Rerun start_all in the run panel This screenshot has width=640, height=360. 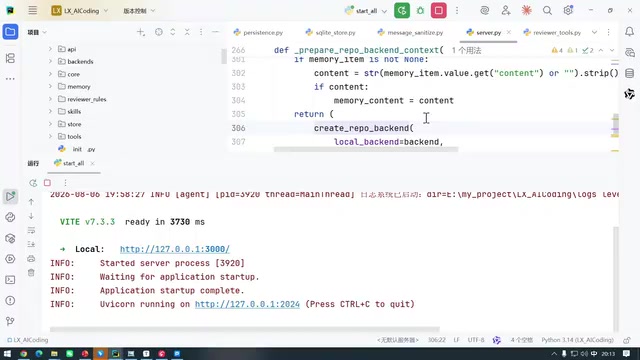33,183
